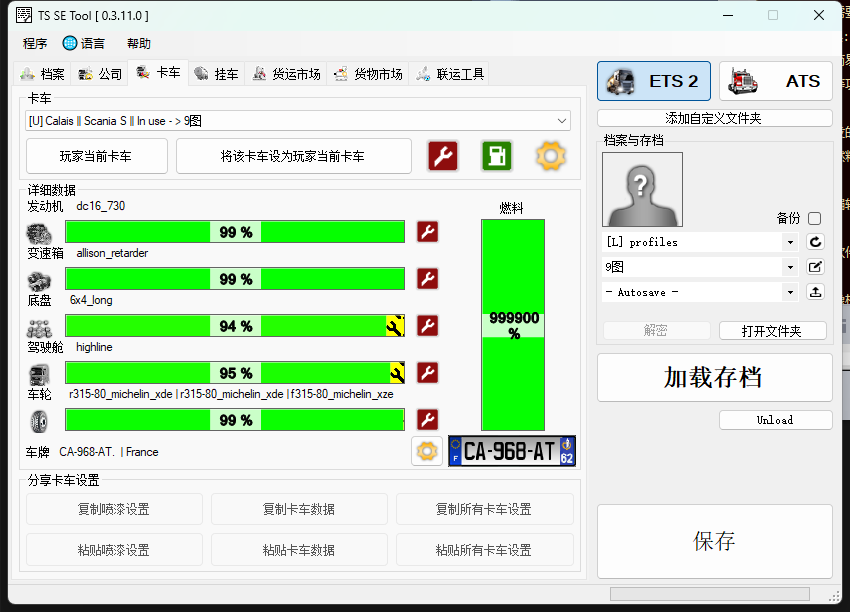
Task: Click 复制所有卡车设置 button
Action: 484,509
